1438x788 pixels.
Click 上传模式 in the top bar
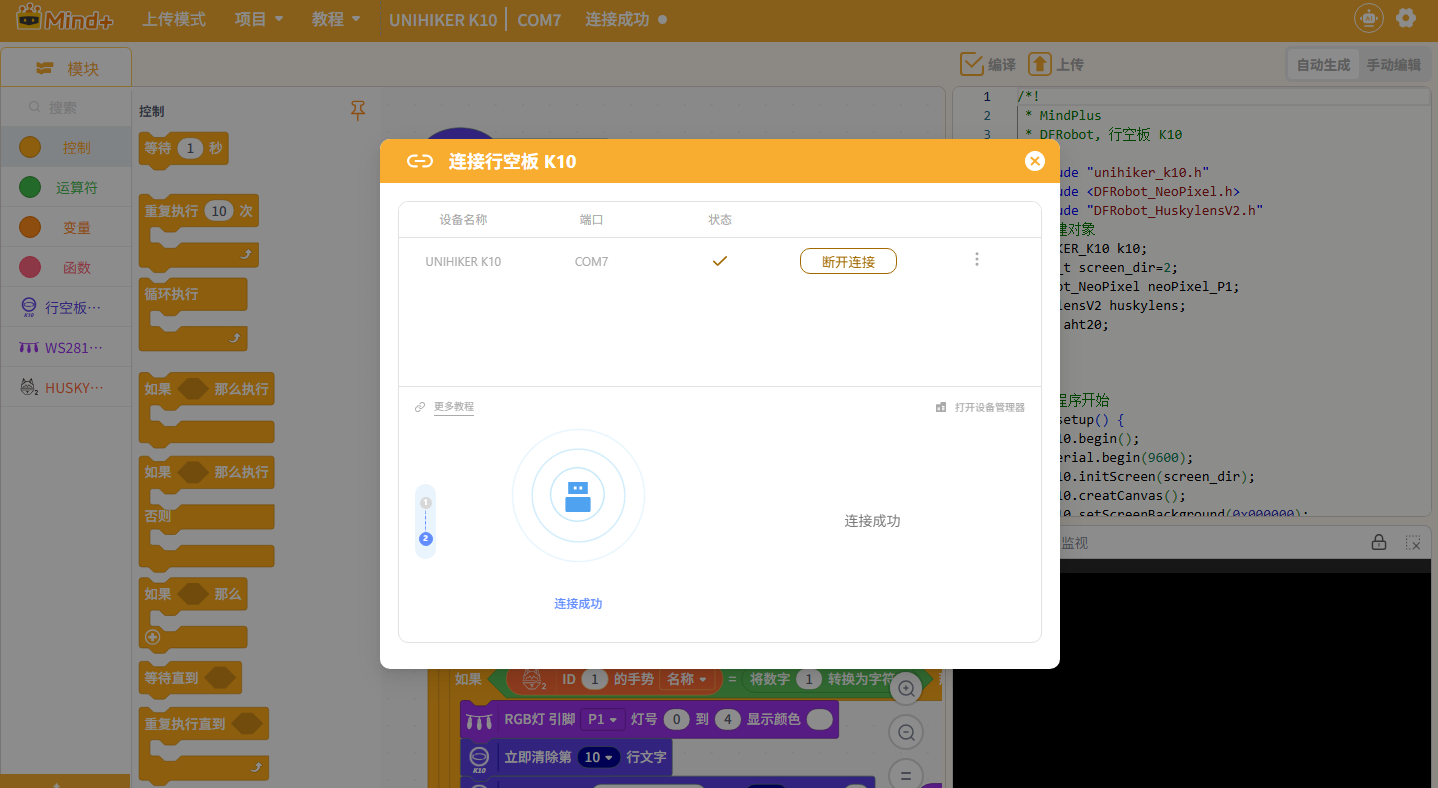173,19
